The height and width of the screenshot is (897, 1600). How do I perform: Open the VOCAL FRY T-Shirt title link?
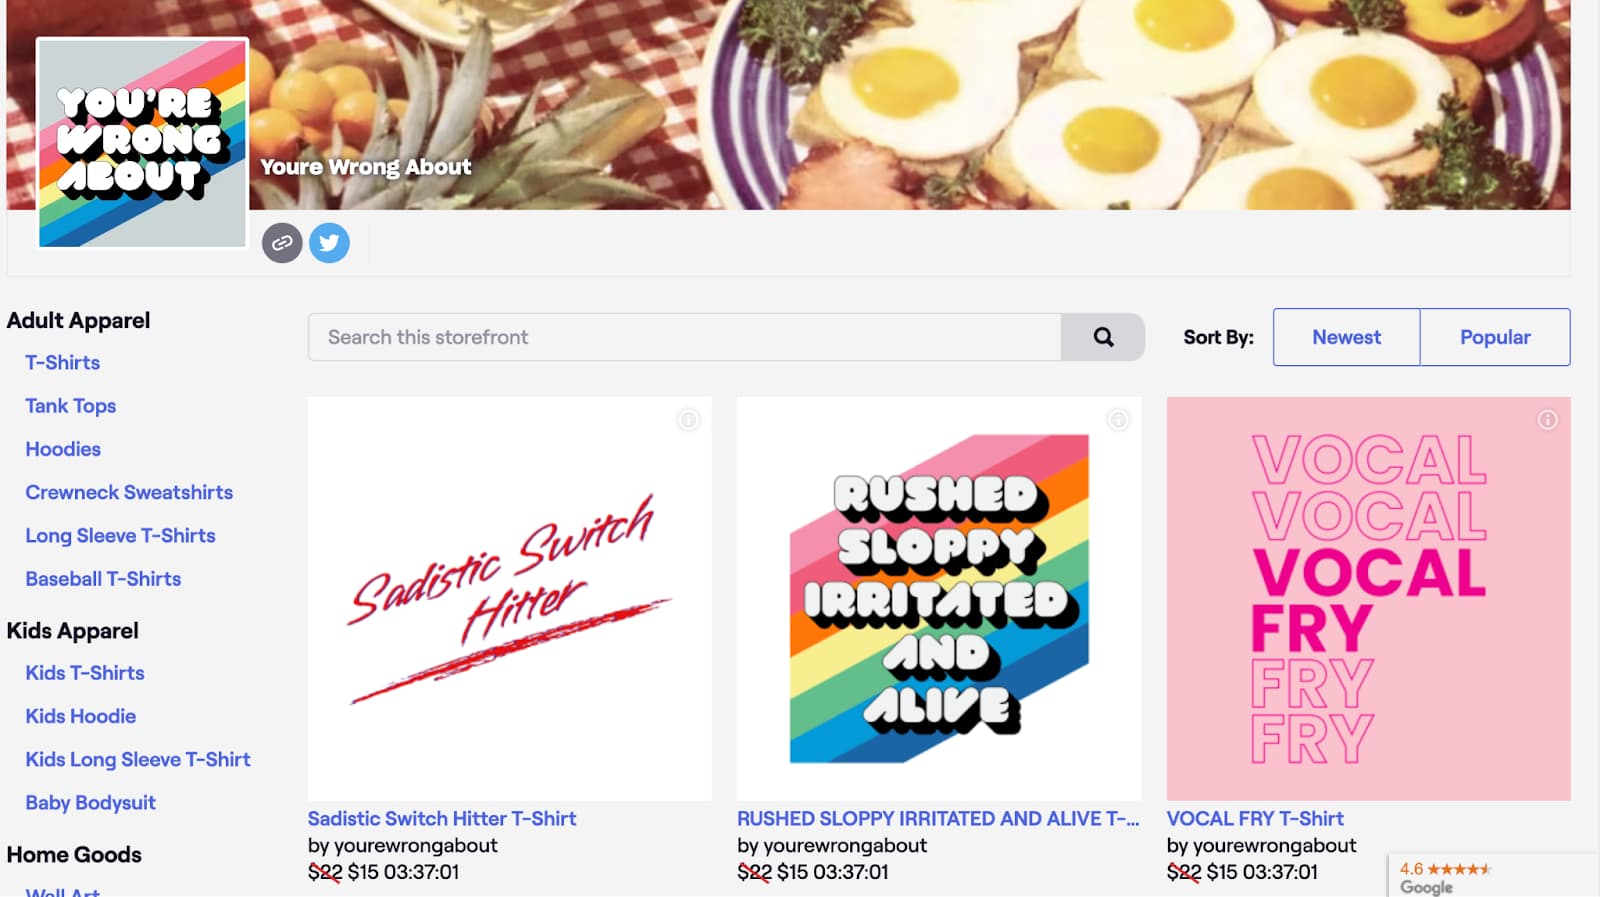pos(1255,819)
